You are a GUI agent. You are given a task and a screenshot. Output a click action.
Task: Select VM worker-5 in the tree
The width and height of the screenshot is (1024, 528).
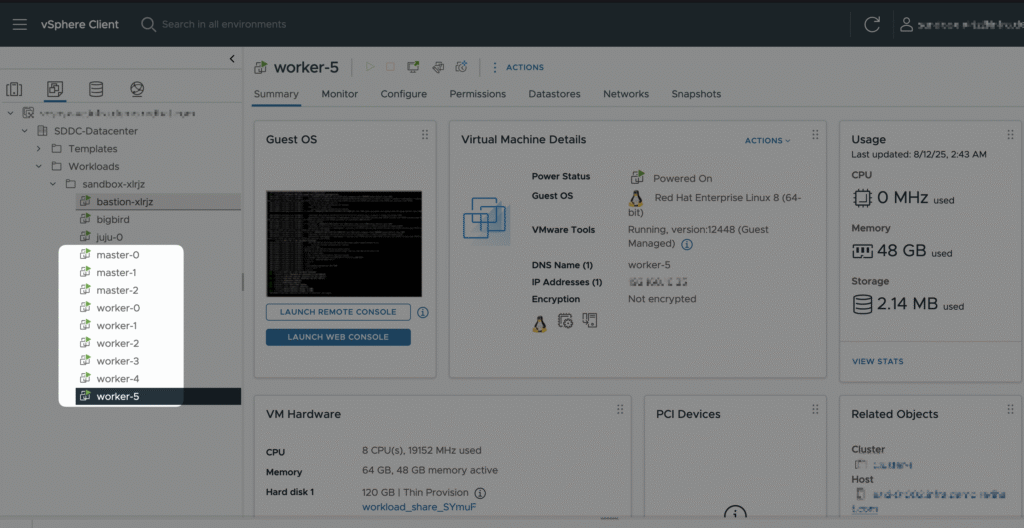pos(118,396)
